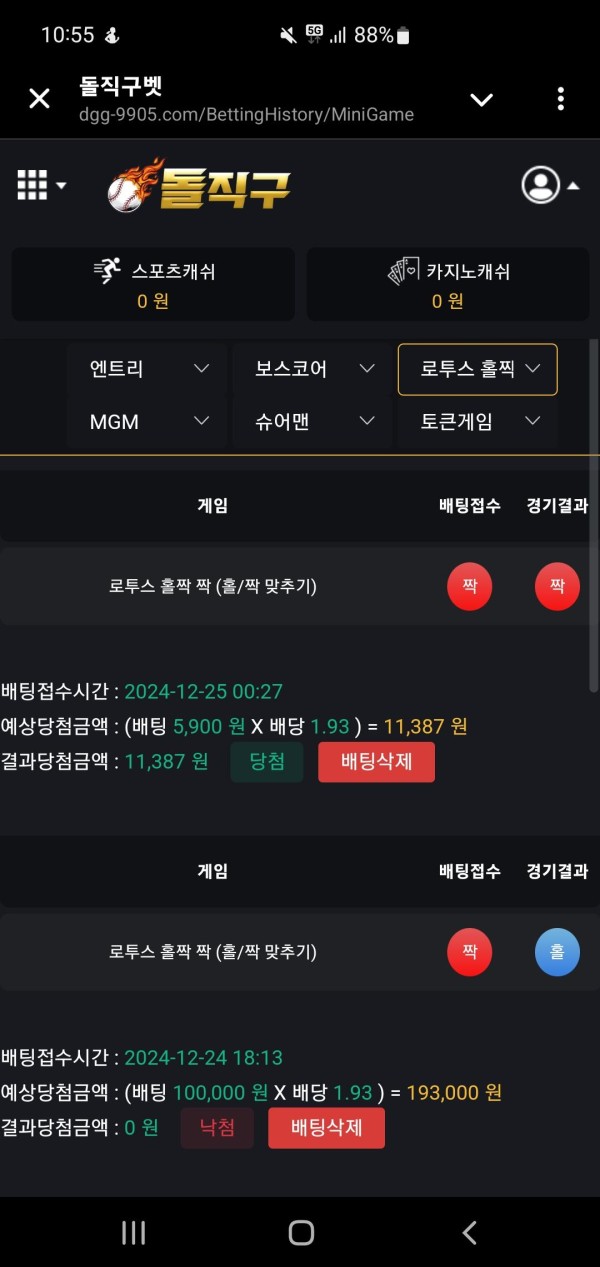Open the 로투스 홀짝 dropdown

[x=477, y=369]
